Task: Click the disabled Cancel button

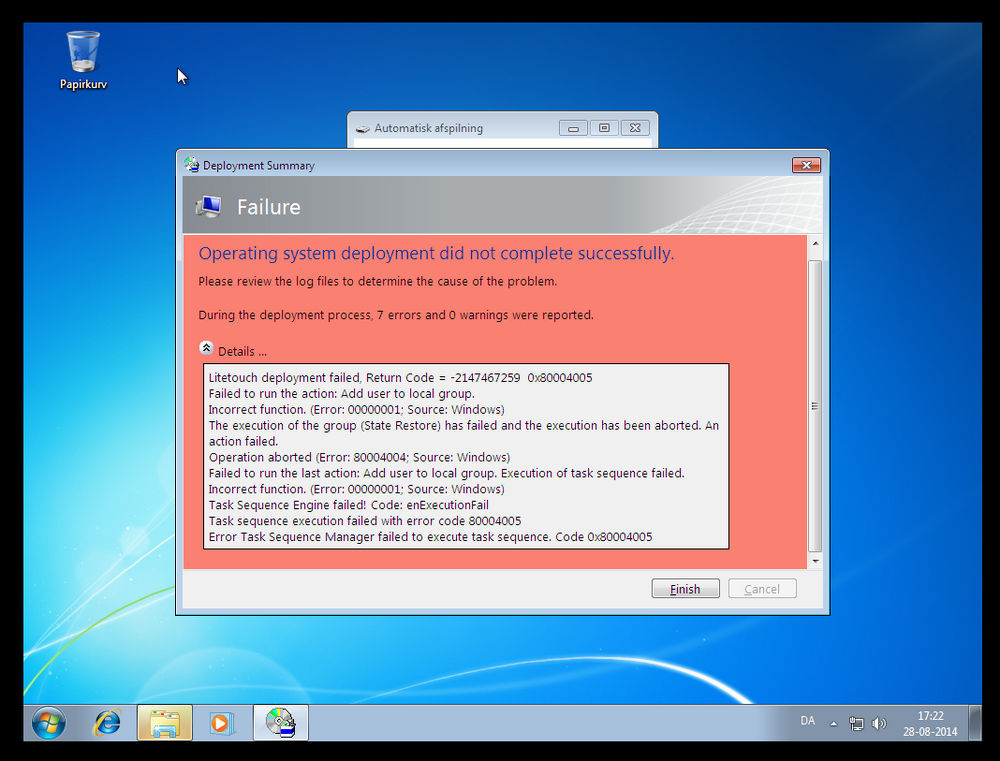Action: (762, 588)
